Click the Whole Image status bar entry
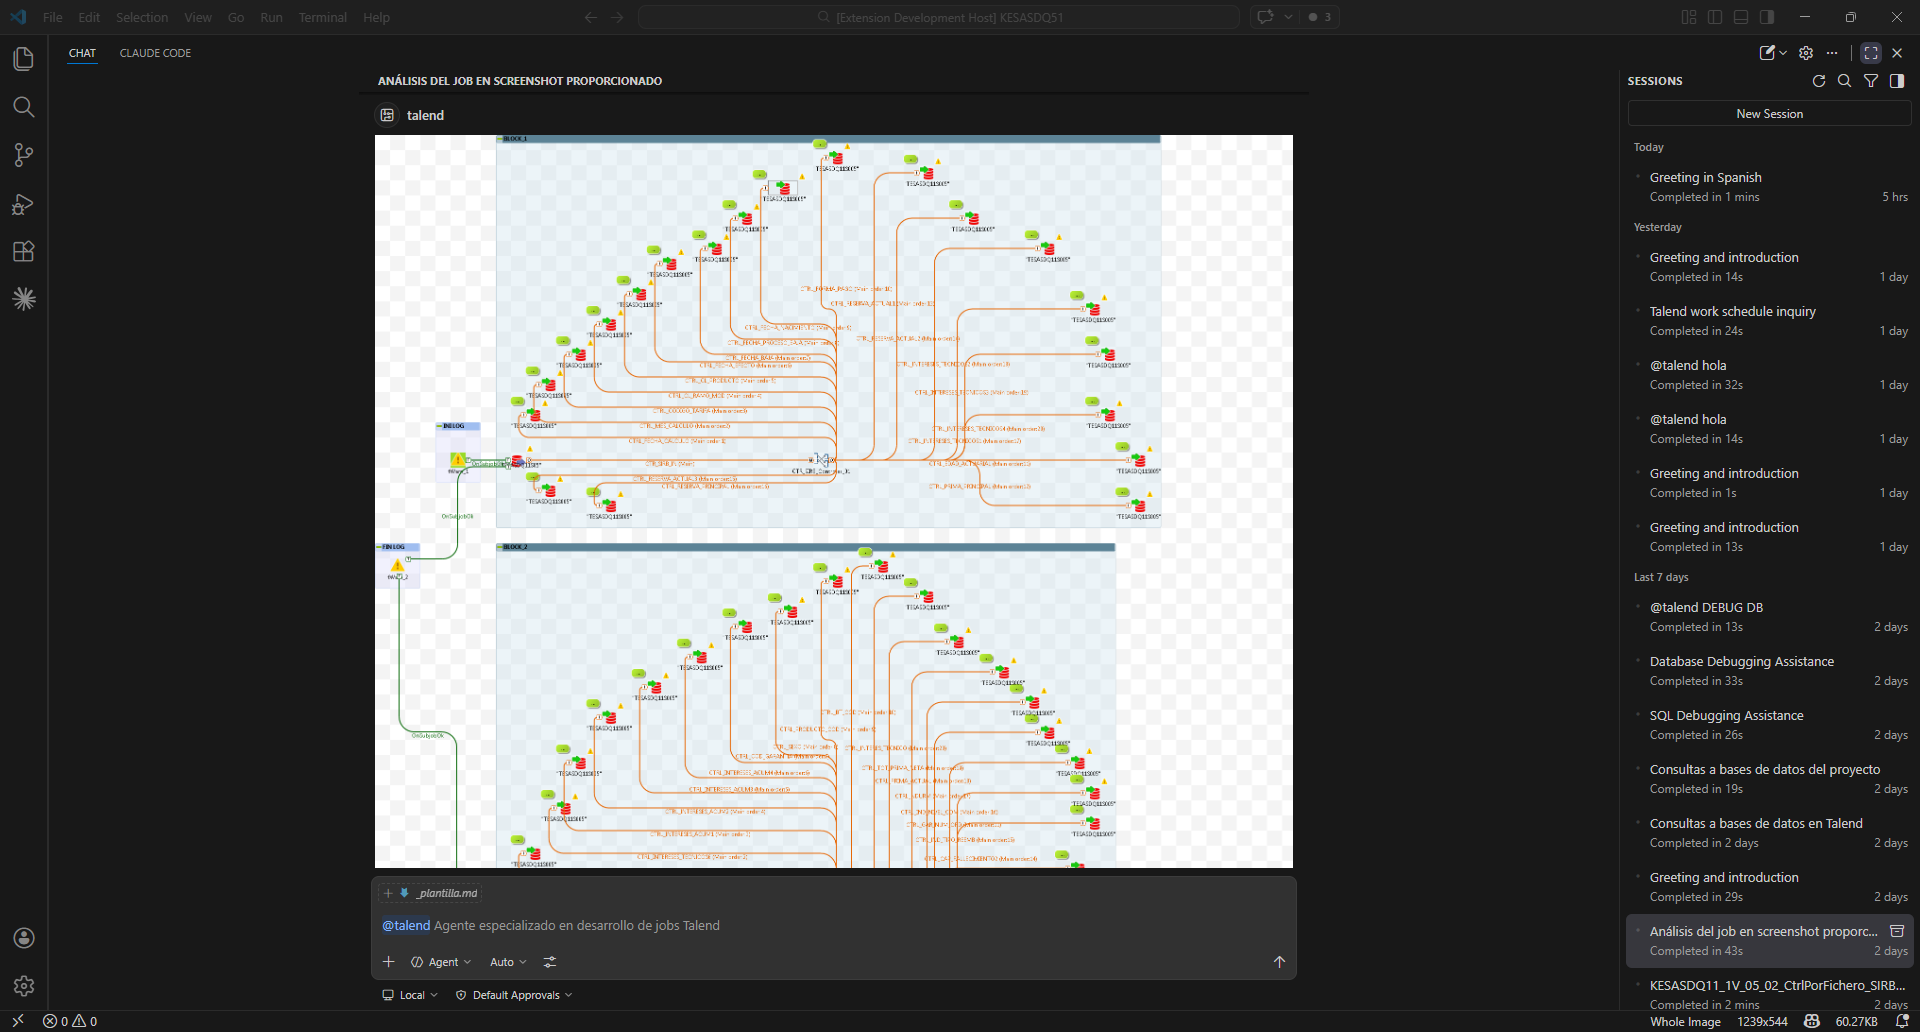The height and width of the screenshot is (1032, 1920). point(1685,1022)
